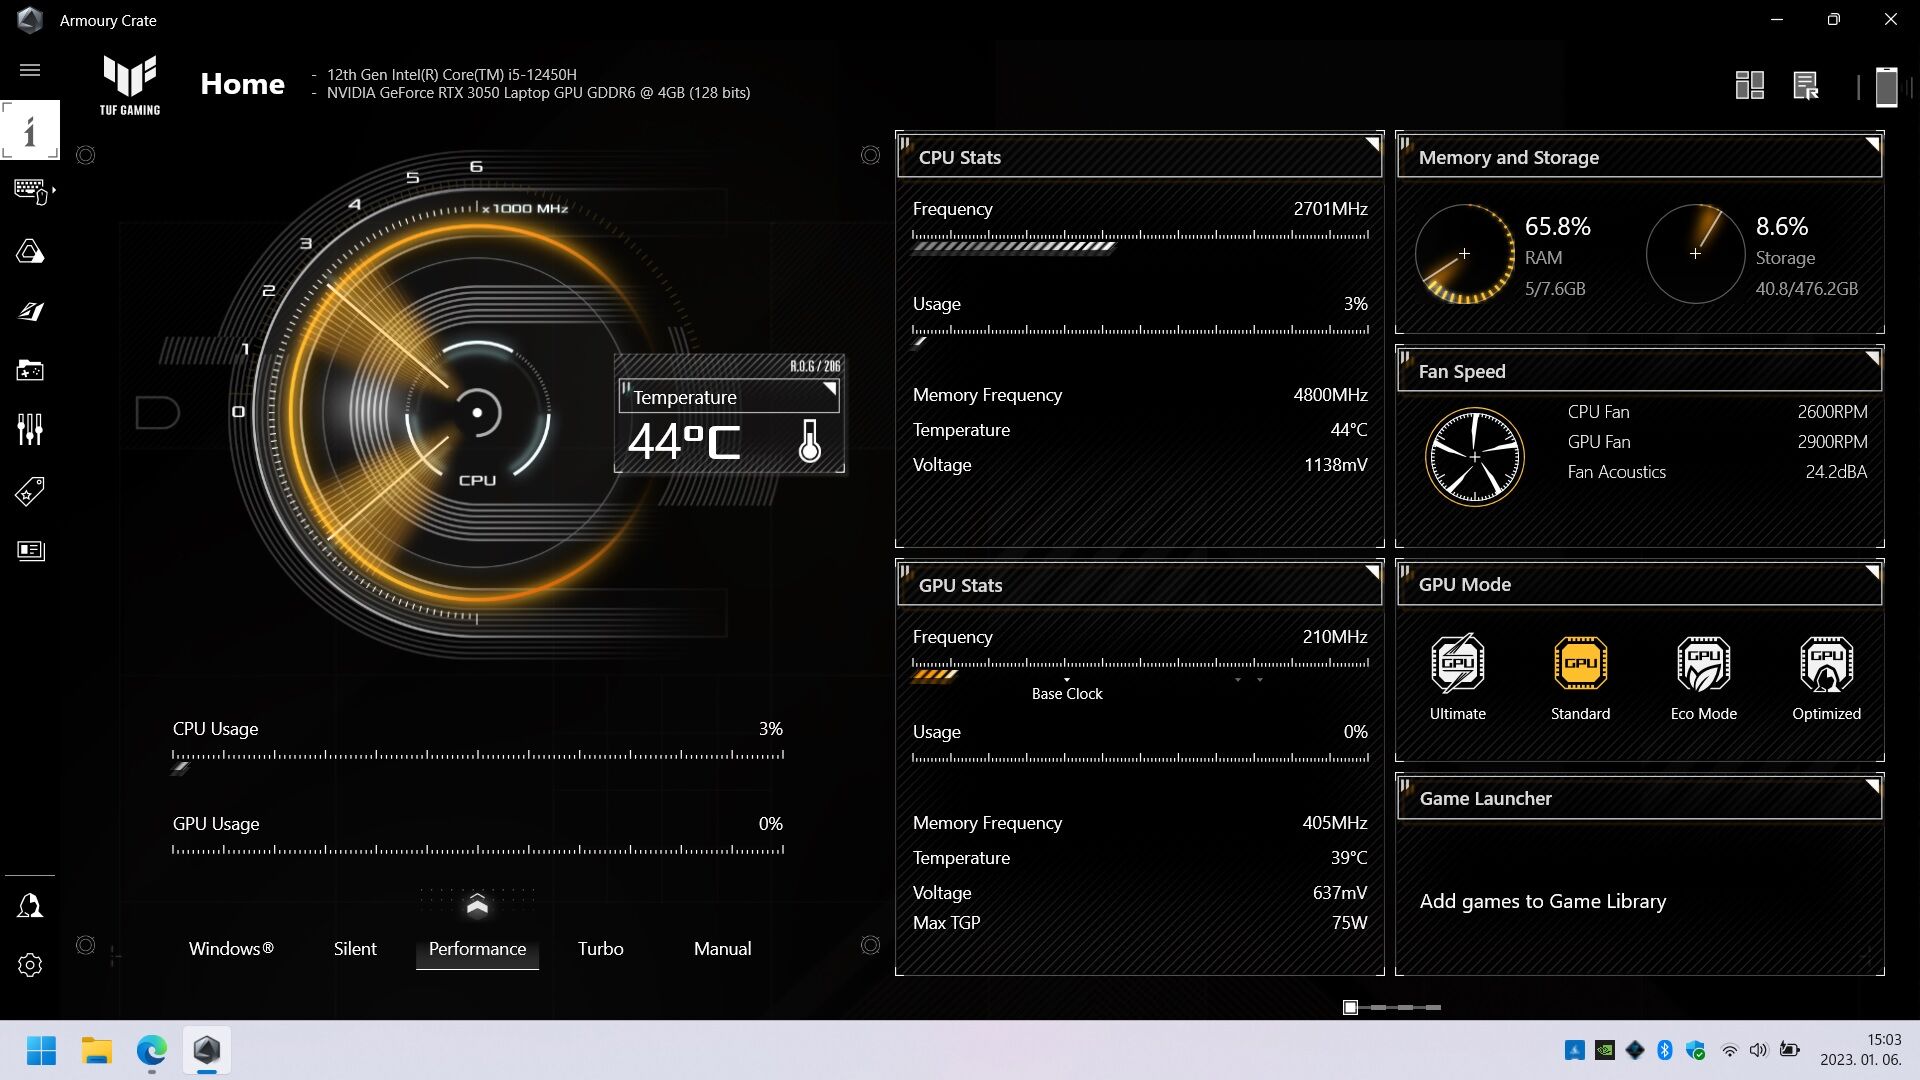This screenshot has height=1080, width=1920.
Task: Click the GPU Fan 2900RPM value
Action: pos(1832,442)
